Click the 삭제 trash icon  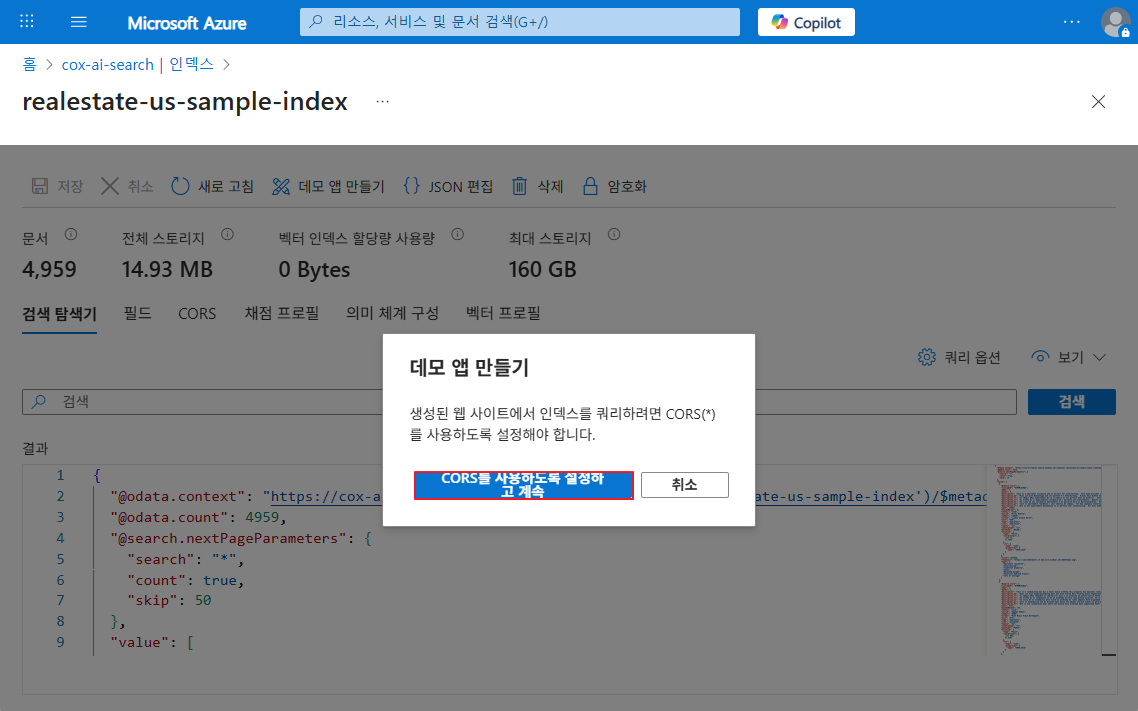point(520,186)
